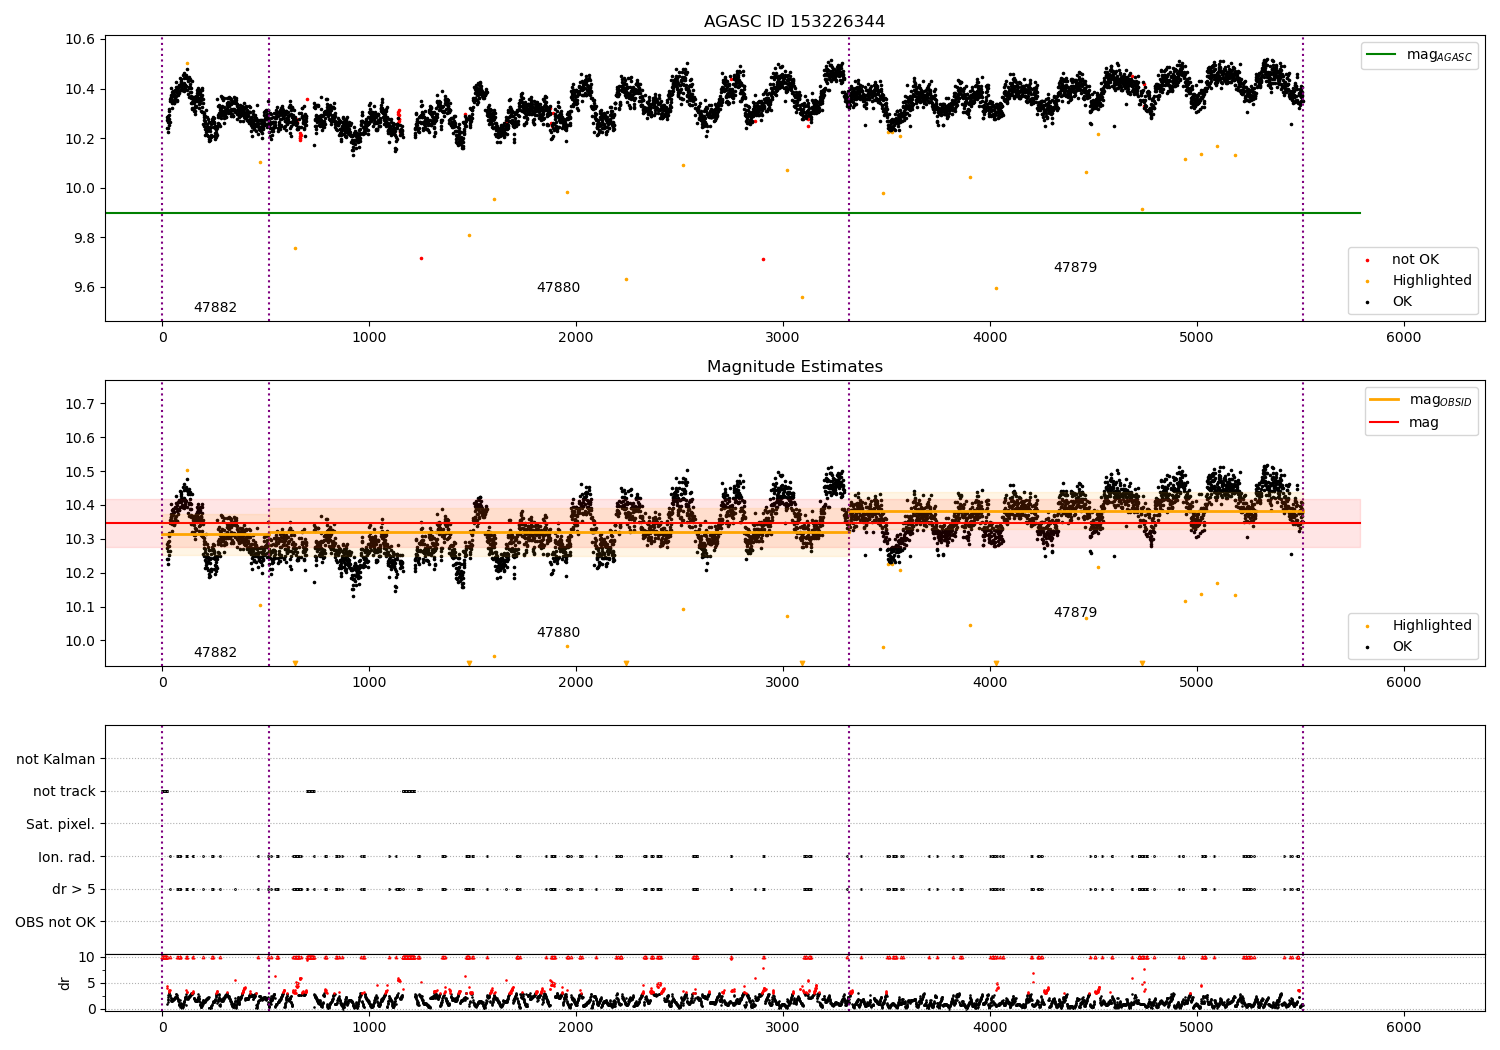Click obsid label 47882 in top plot
Viewport: 1500px width, 1050px height.
(x=215, y=308)
